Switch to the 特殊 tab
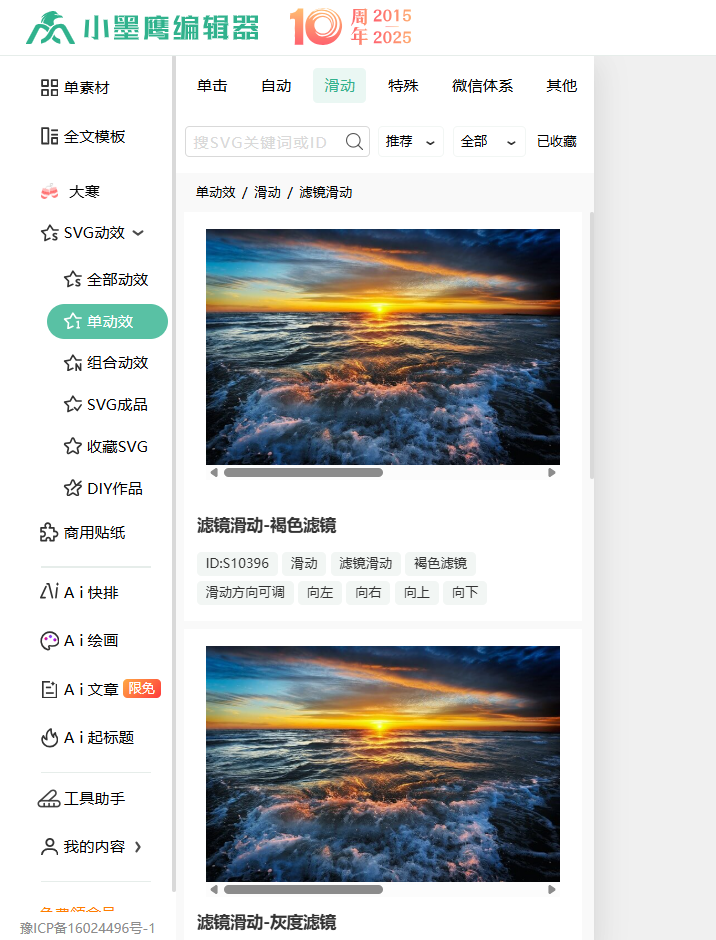The image size is (716, 940). 403,86
